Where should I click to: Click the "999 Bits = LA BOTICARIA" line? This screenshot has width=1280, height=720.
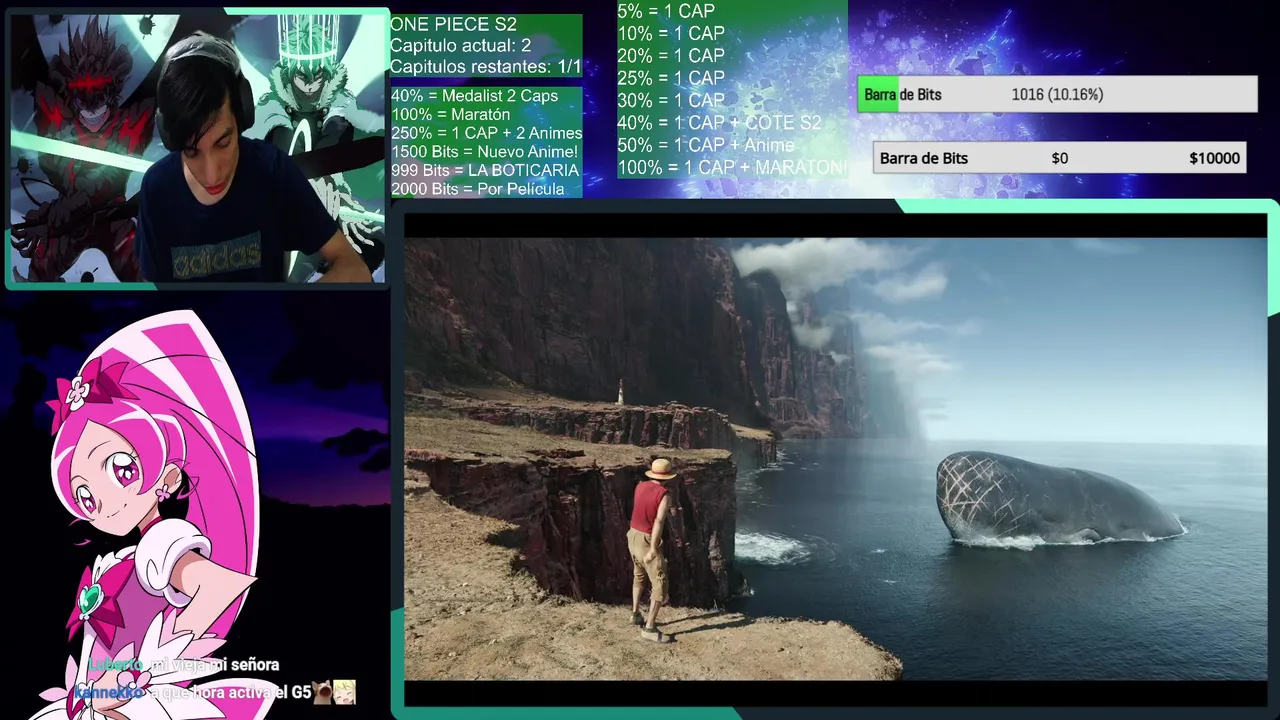tap(485, 171)
